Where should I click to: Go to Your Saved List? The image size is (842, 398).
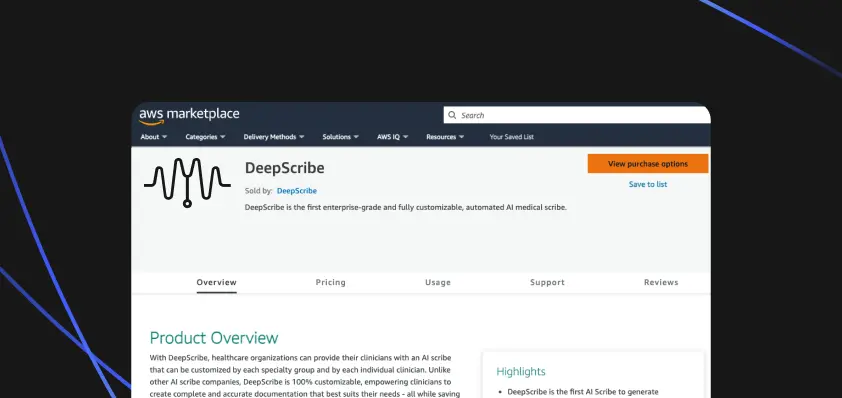[511, 137]
